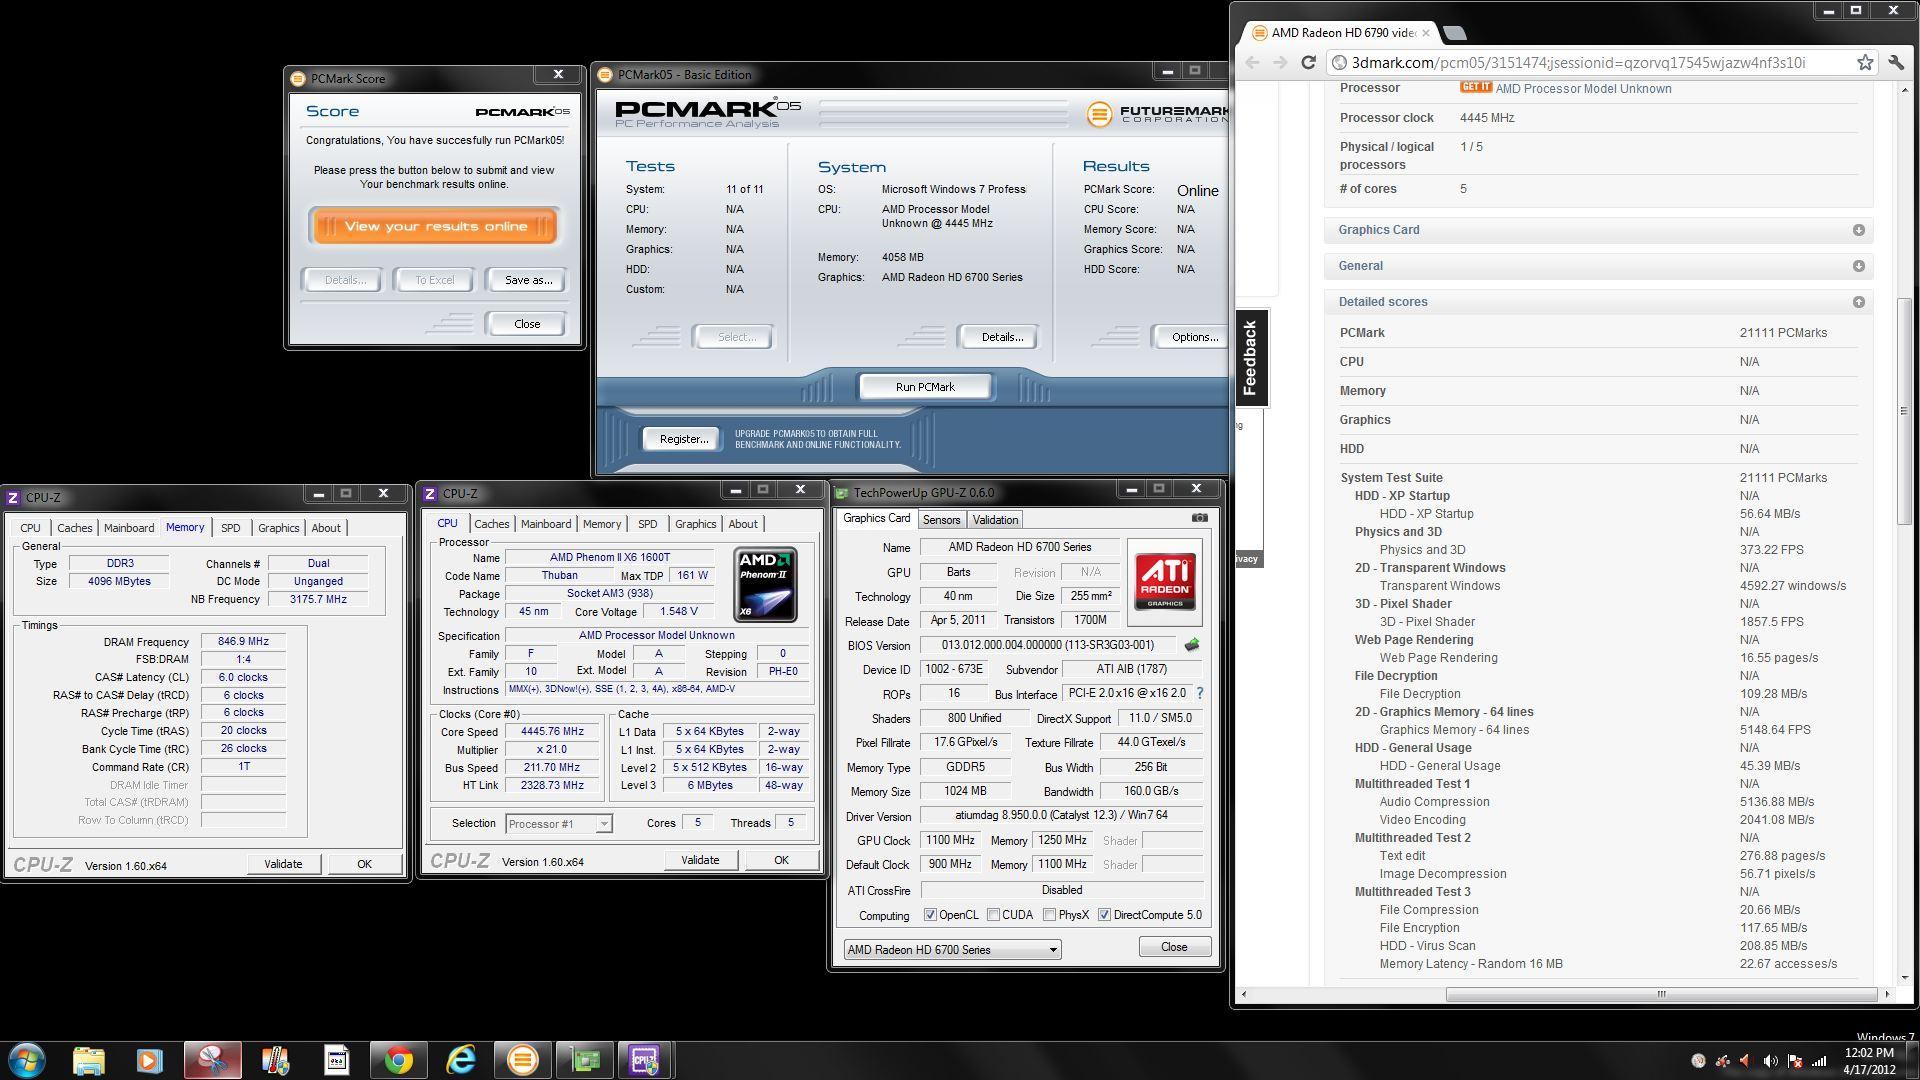This screenshot has width=1920, height=1080.
Task: Click GPU-Z screenshot camera icon
Action: coord(1199,518)
